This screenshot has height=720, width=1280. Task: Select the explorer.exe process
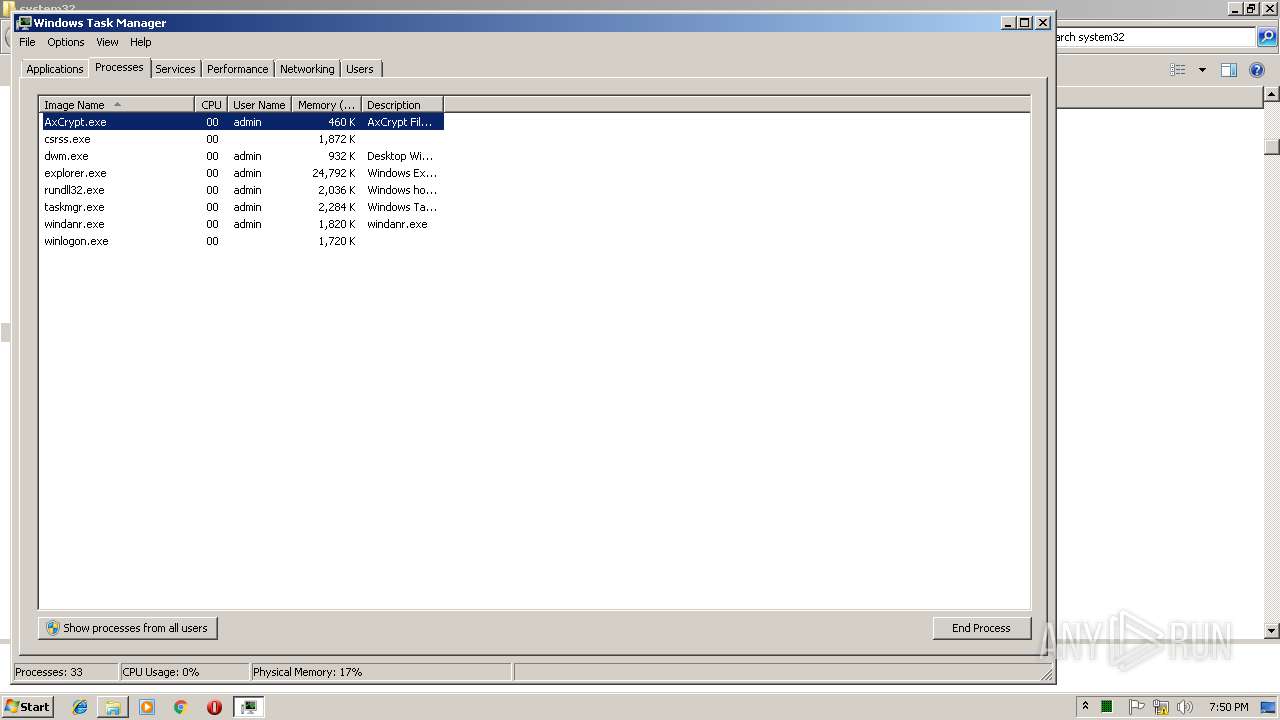coord(242,173)
